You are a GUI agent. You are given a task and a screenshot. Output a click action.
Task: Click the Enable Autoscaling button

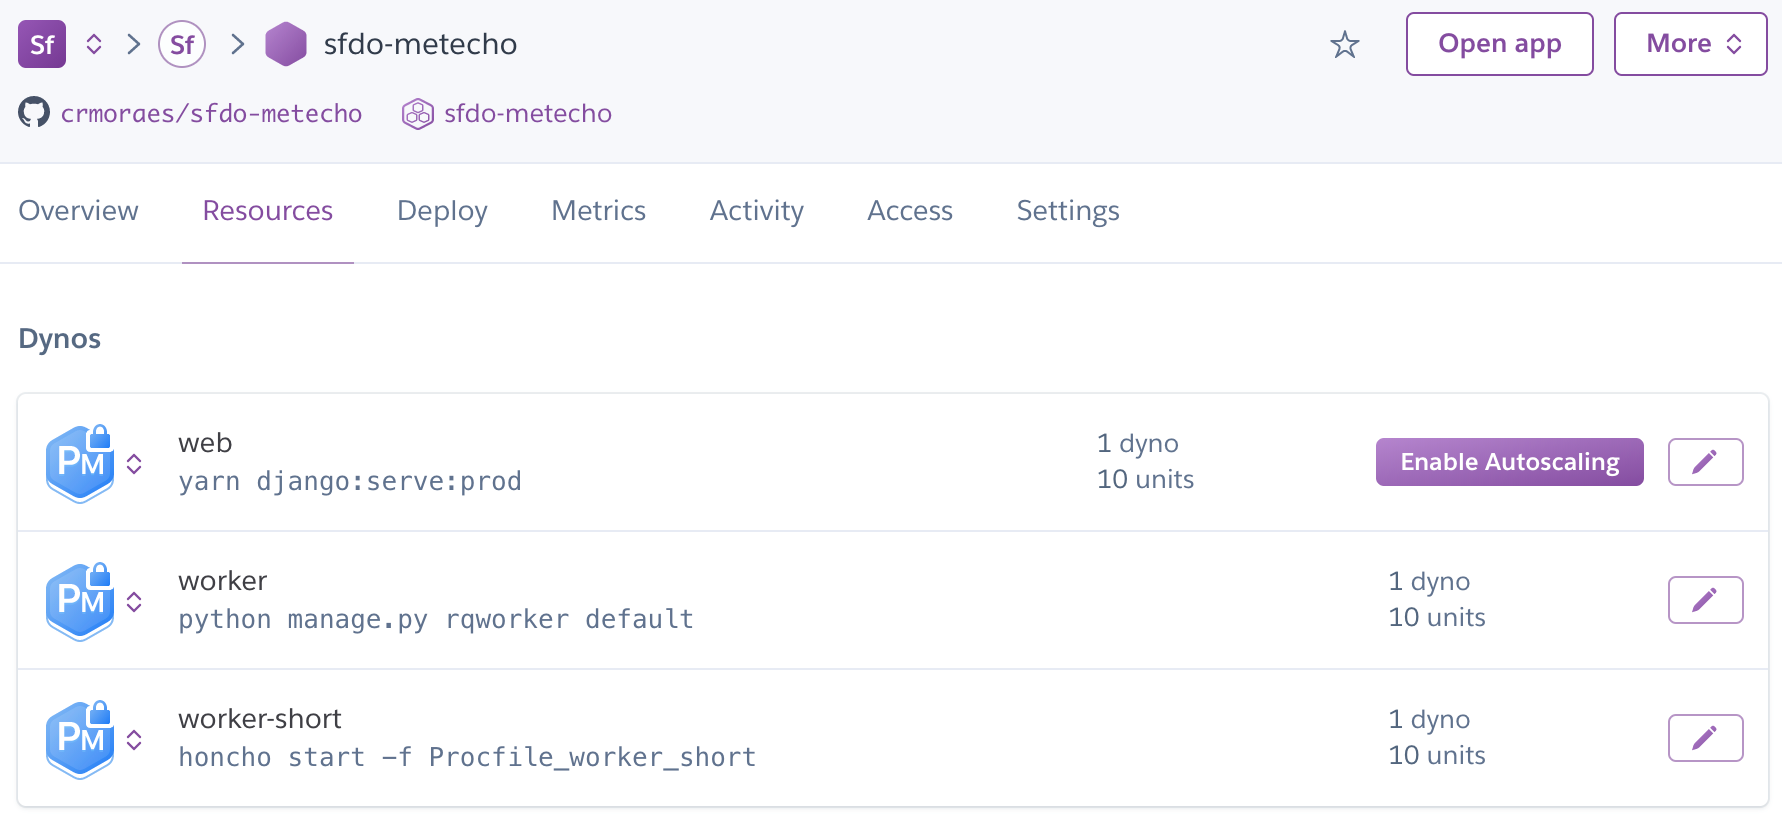tap(1510, 462)
